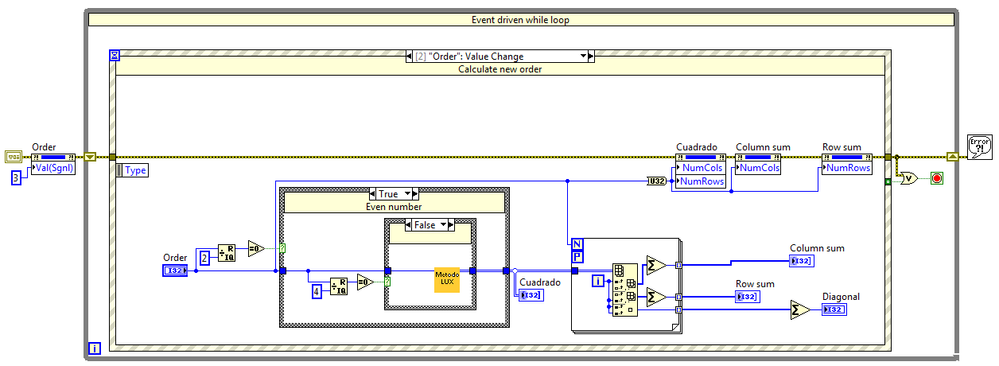Select the upper Add Array Elements node in the For loop
Screen dimensions: 999x366
pyautogui.click(x=655, y=265)
